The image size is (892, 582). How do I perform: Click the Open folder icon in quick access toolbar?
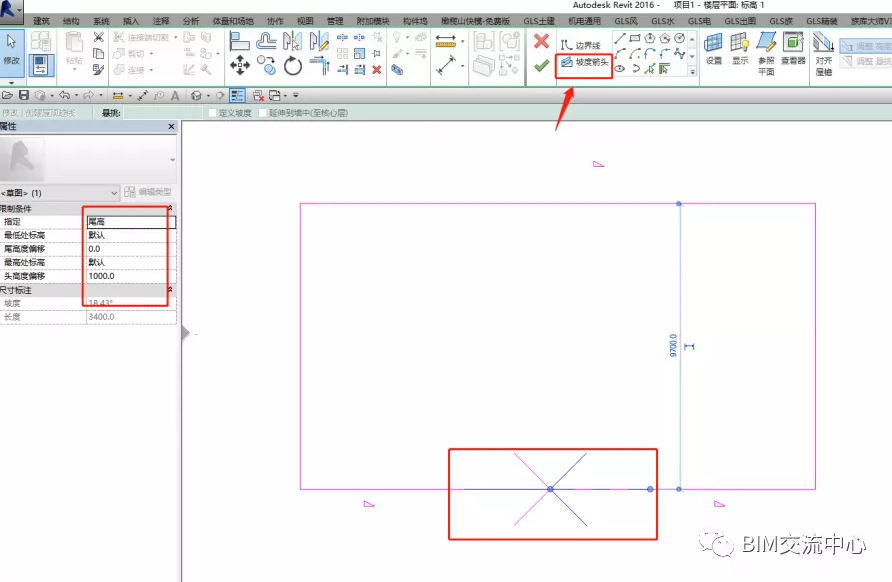click(7, 96)
